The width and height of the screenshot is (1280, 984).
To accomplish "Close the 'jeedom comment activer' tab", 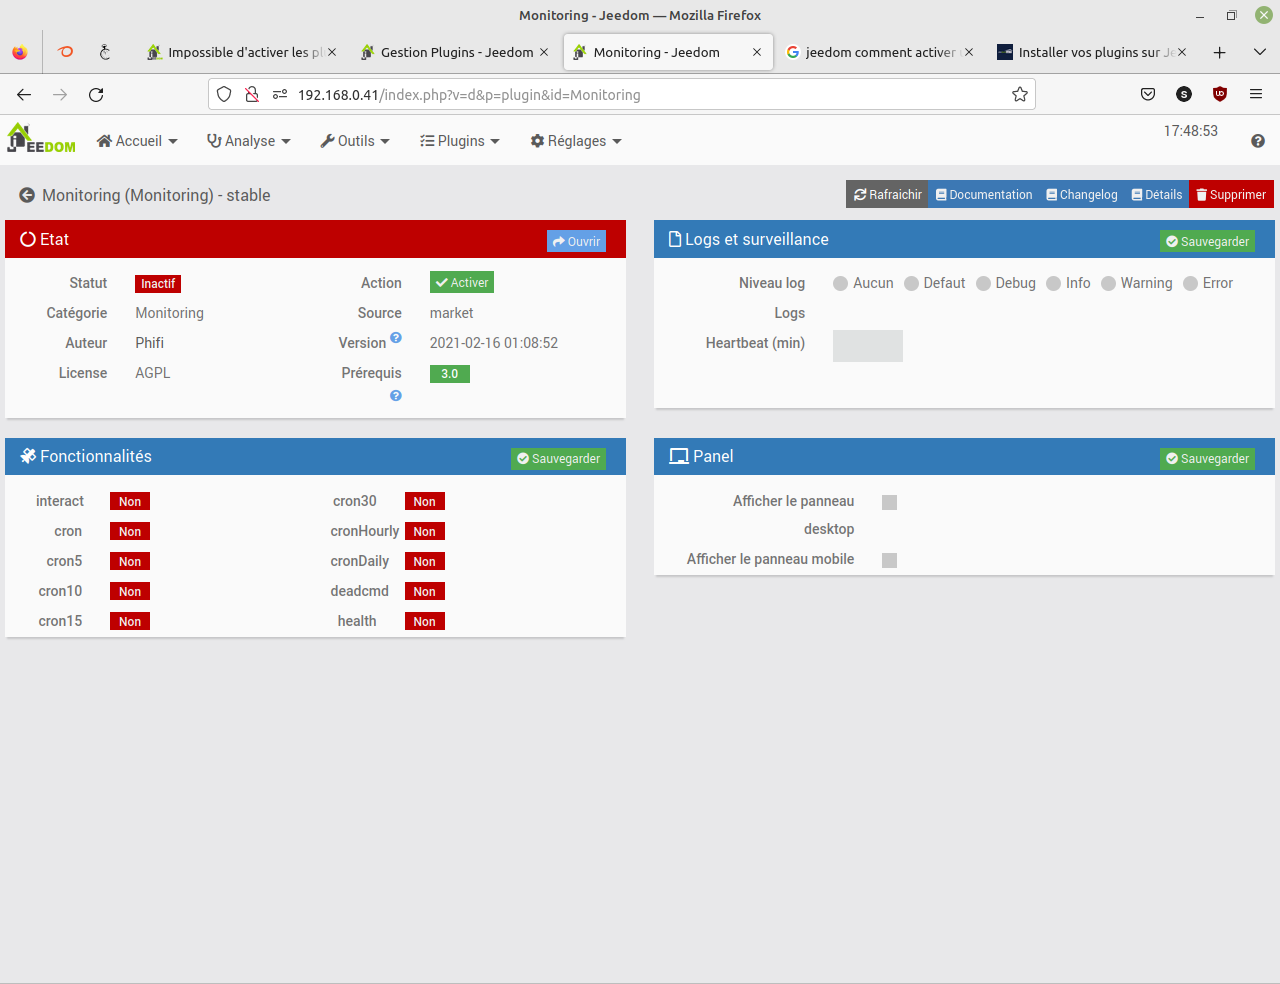I will point(969,52).
